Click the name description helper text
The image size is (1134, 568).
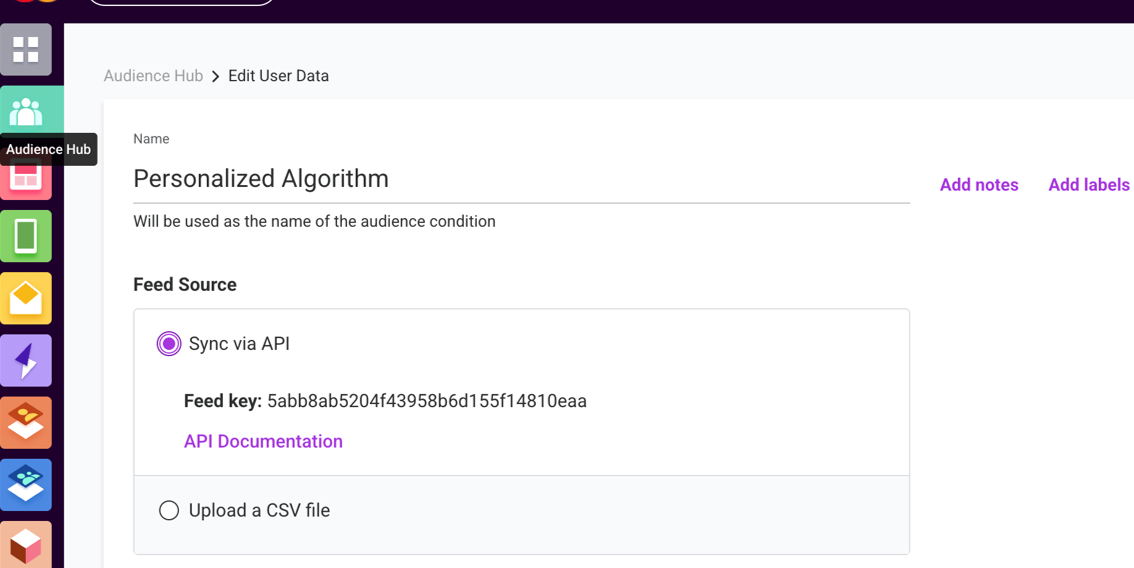coord(315,221)
